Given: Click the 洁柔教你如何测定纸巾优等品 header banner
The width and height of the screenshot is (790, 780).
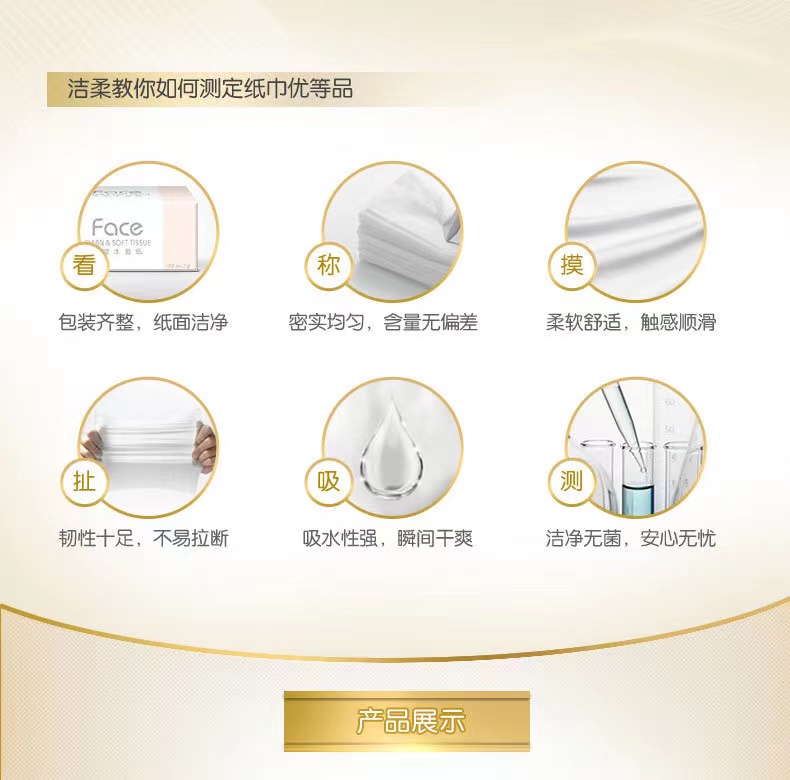Looking at the screenshot, I should (x=212, y=89).
